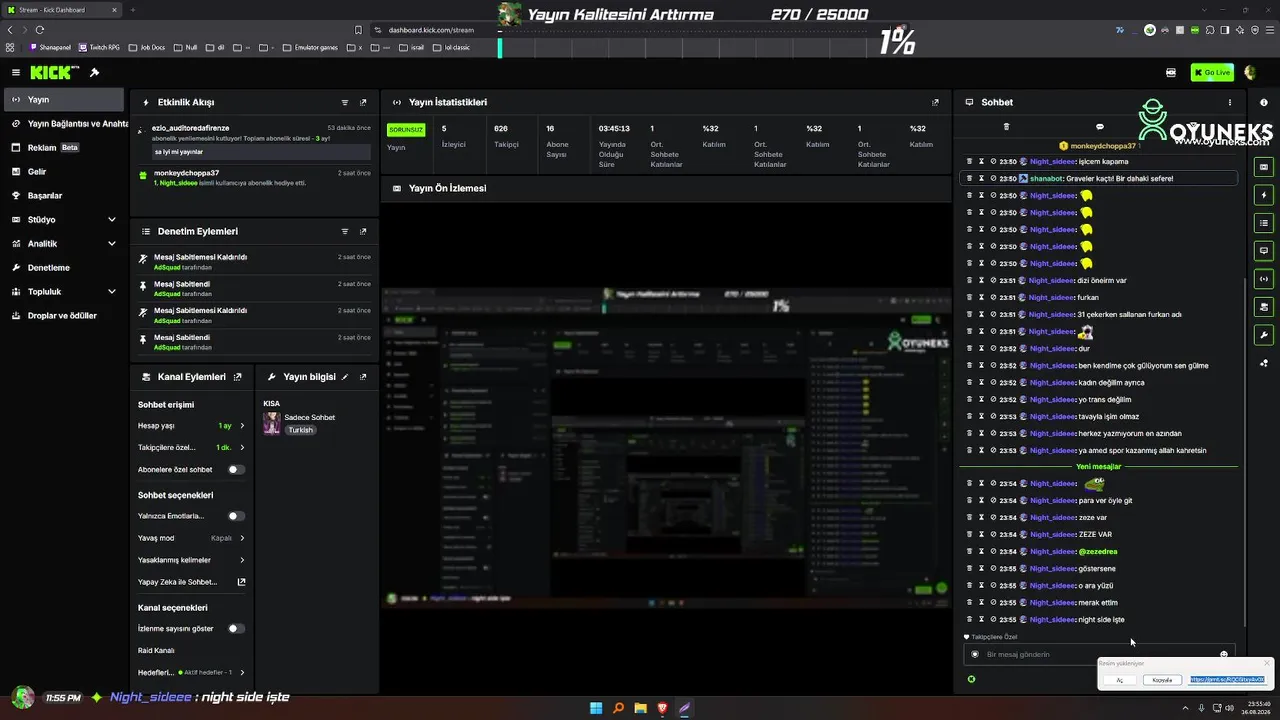Open Yayın Bağlantısı ve Anahtarı page

pos(64,124)
